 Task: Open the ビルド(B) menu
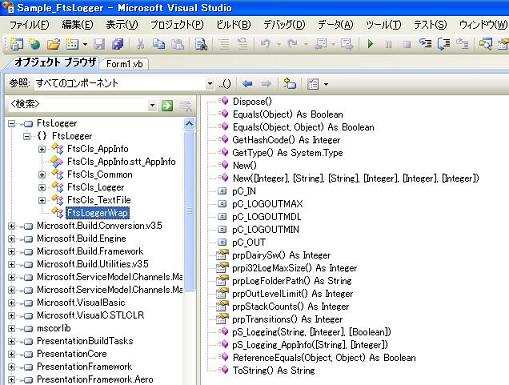pos(233,25)
